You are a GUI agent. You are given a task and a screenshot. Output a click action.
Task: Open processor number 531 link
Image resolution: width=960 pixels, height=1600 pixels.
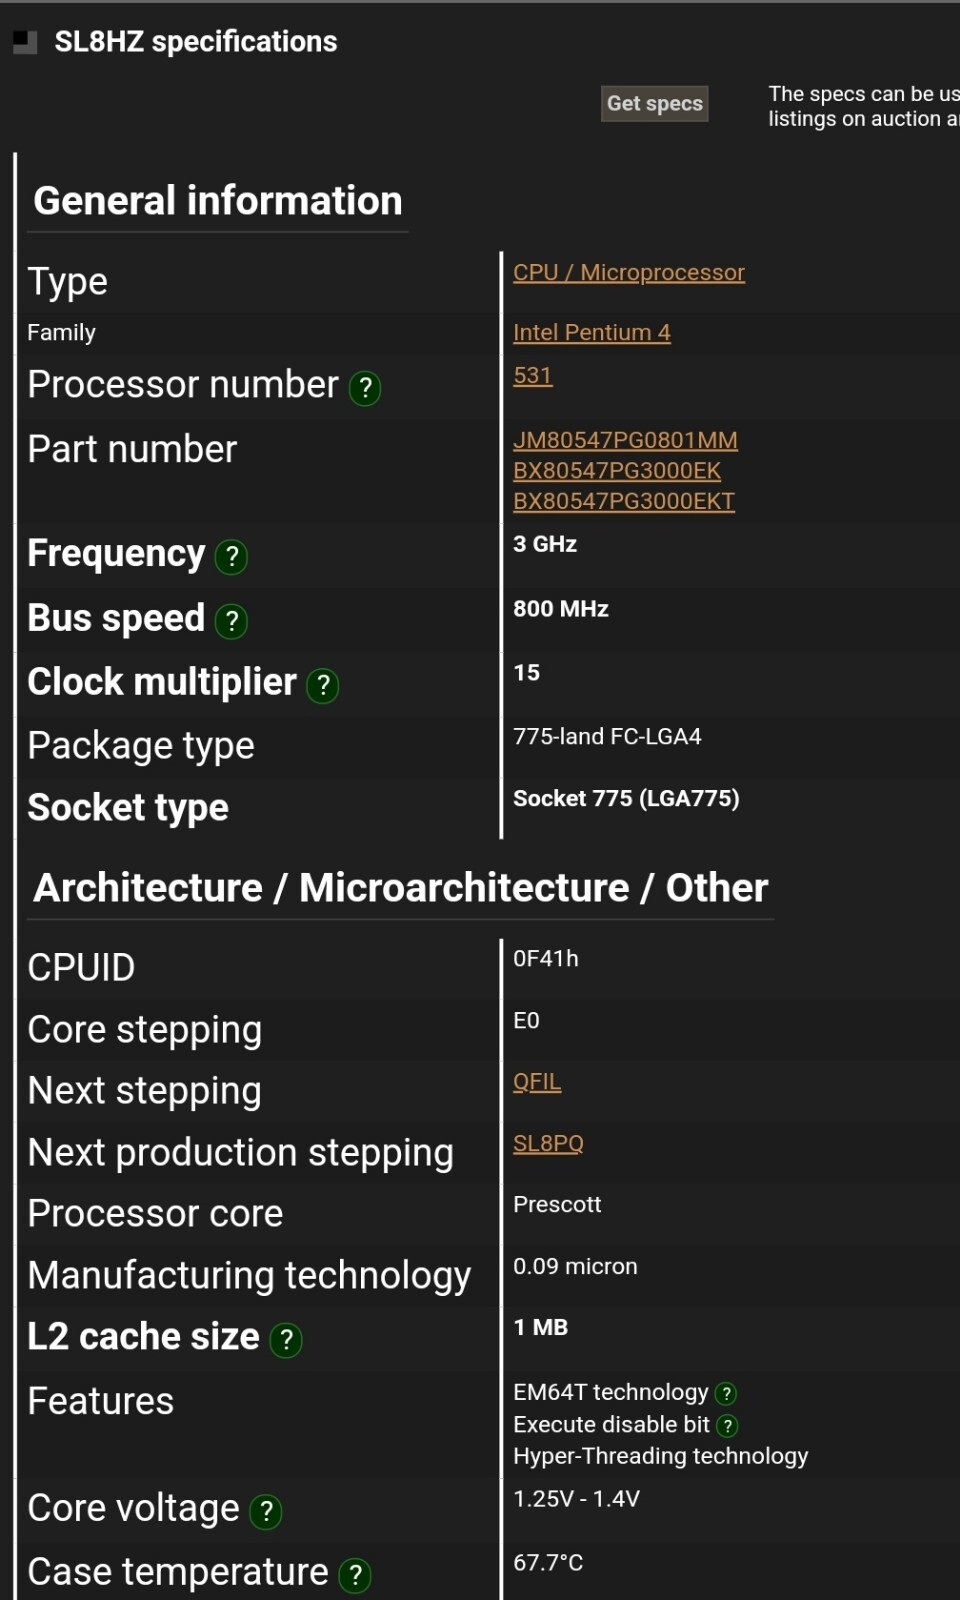(532, 376)
